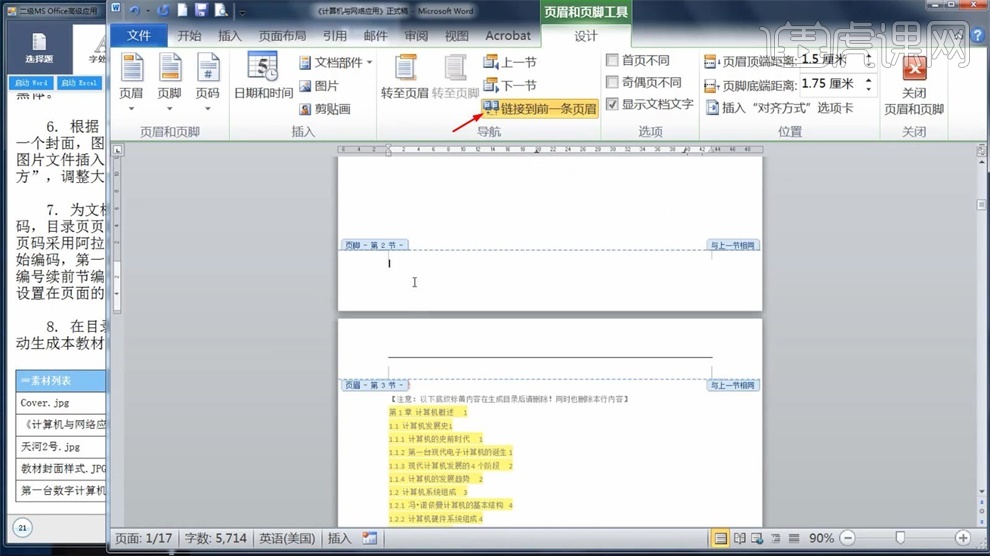Click 页面: 1/17 page indicator
The width and height of the screenshot is (990, 556).
point(143,538)
